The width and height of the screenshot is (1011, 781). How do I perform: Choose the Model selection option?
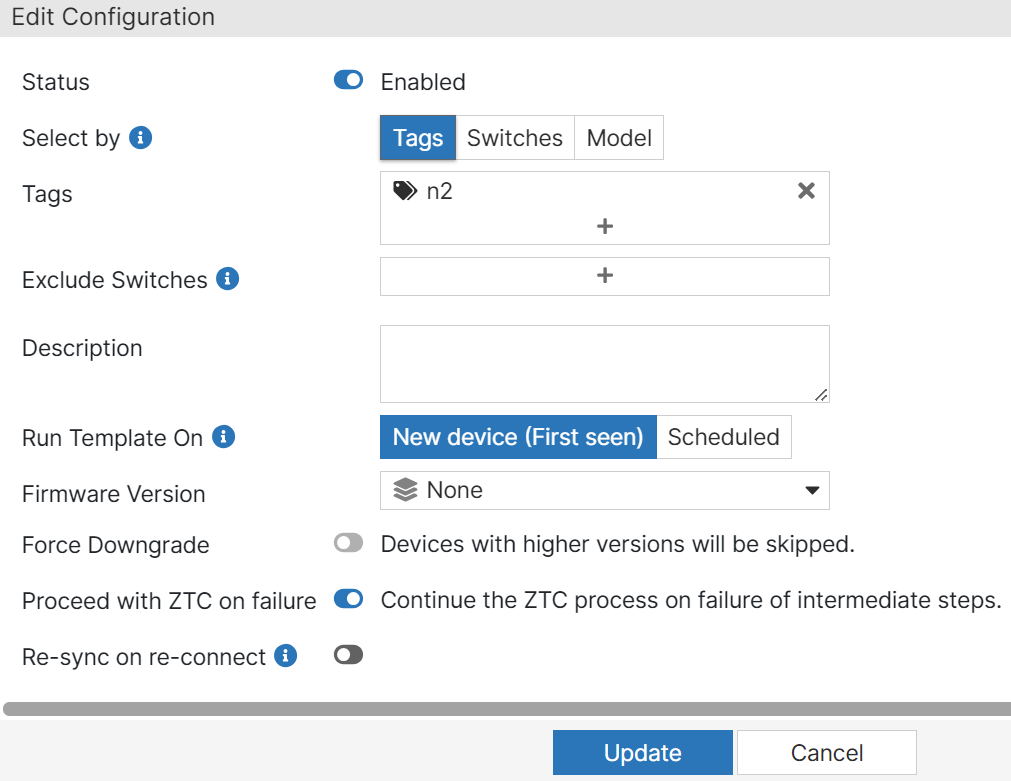point(619,138)
